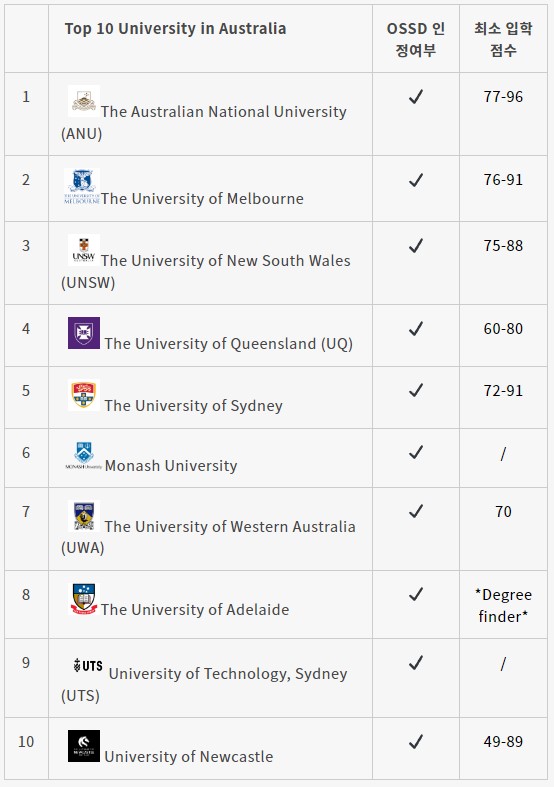Click the University of Sydney shield logo
This screenshot has height=787, width=554.
point(84,395)
